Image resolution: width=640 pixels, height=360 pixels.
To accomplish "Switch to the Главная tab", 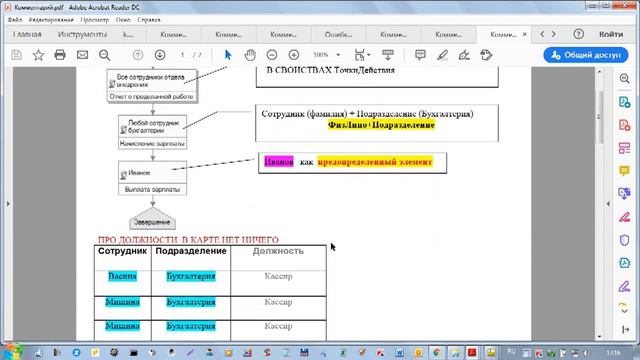I will coord(27,34).
